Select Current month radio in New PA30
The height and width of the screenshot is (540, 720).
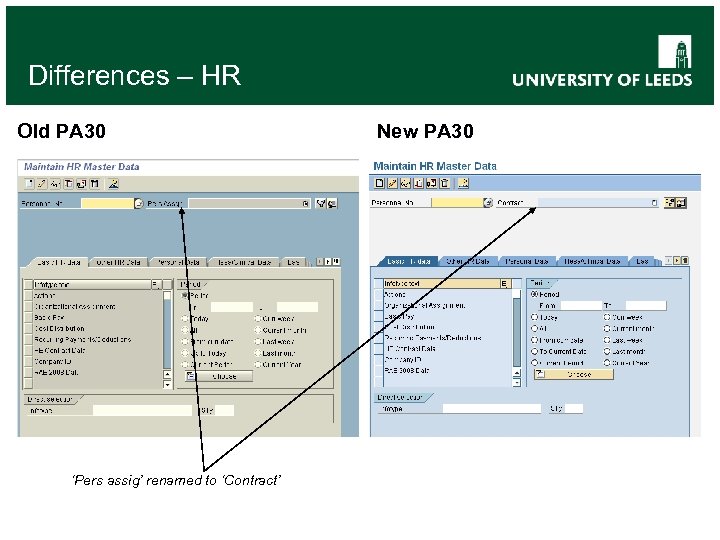(x=607, y=328)
